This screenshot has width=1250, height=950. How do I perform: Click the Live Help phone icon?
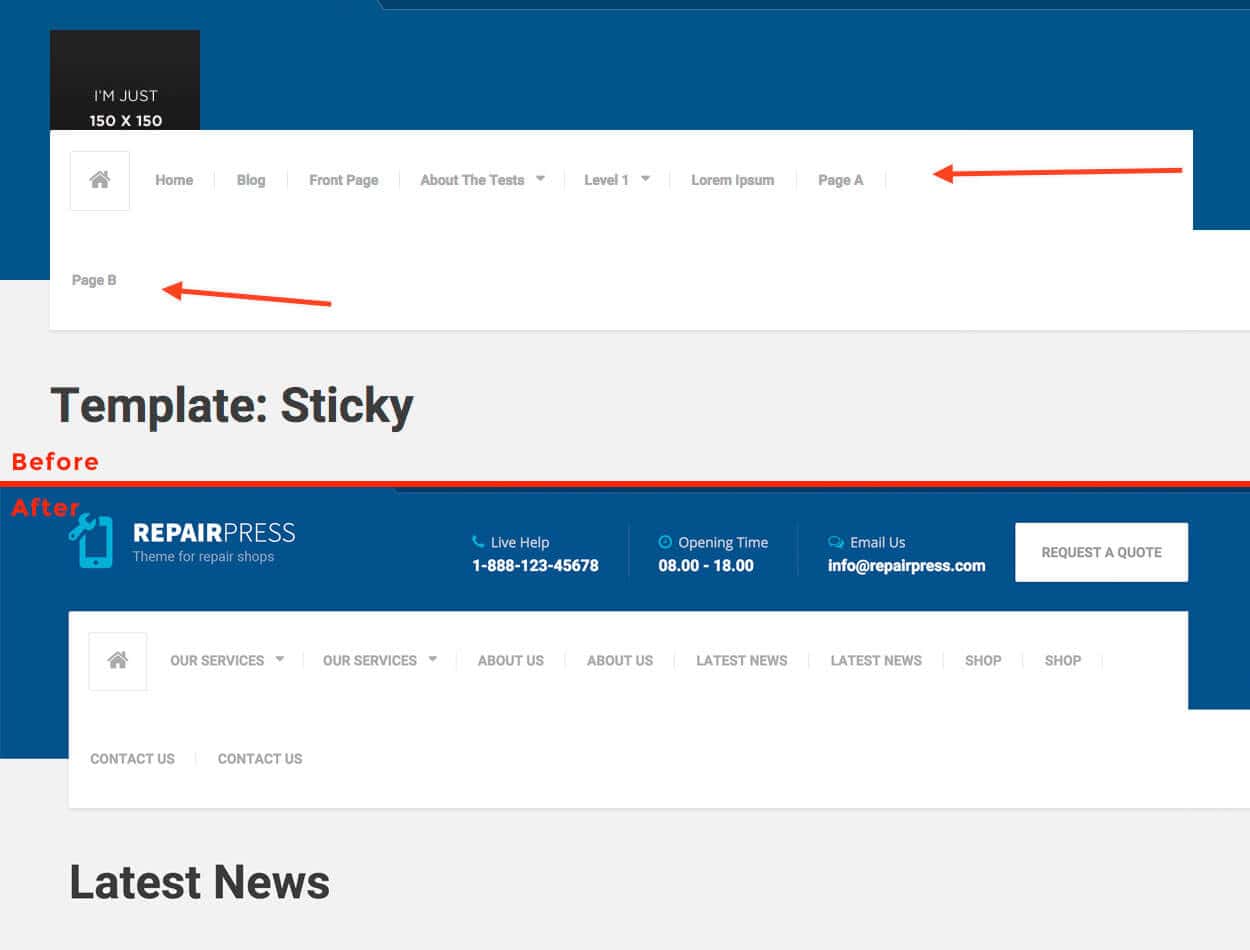[x=478, y=542]
